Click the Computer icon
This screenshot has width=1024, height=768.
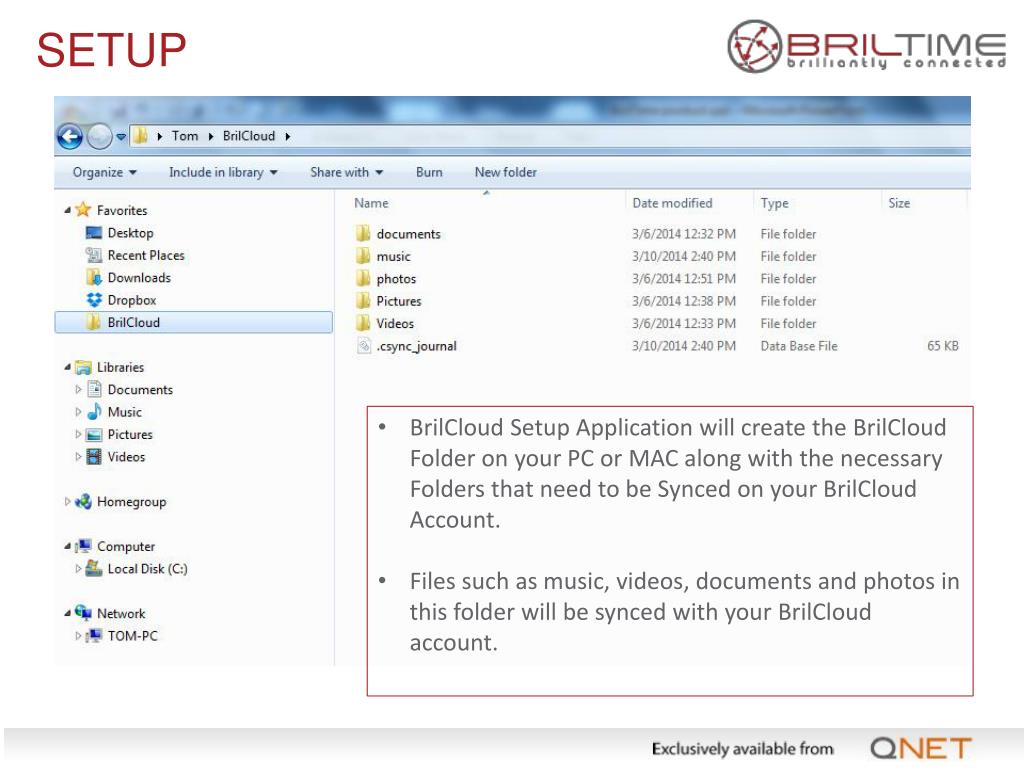(x=83, y=545)
